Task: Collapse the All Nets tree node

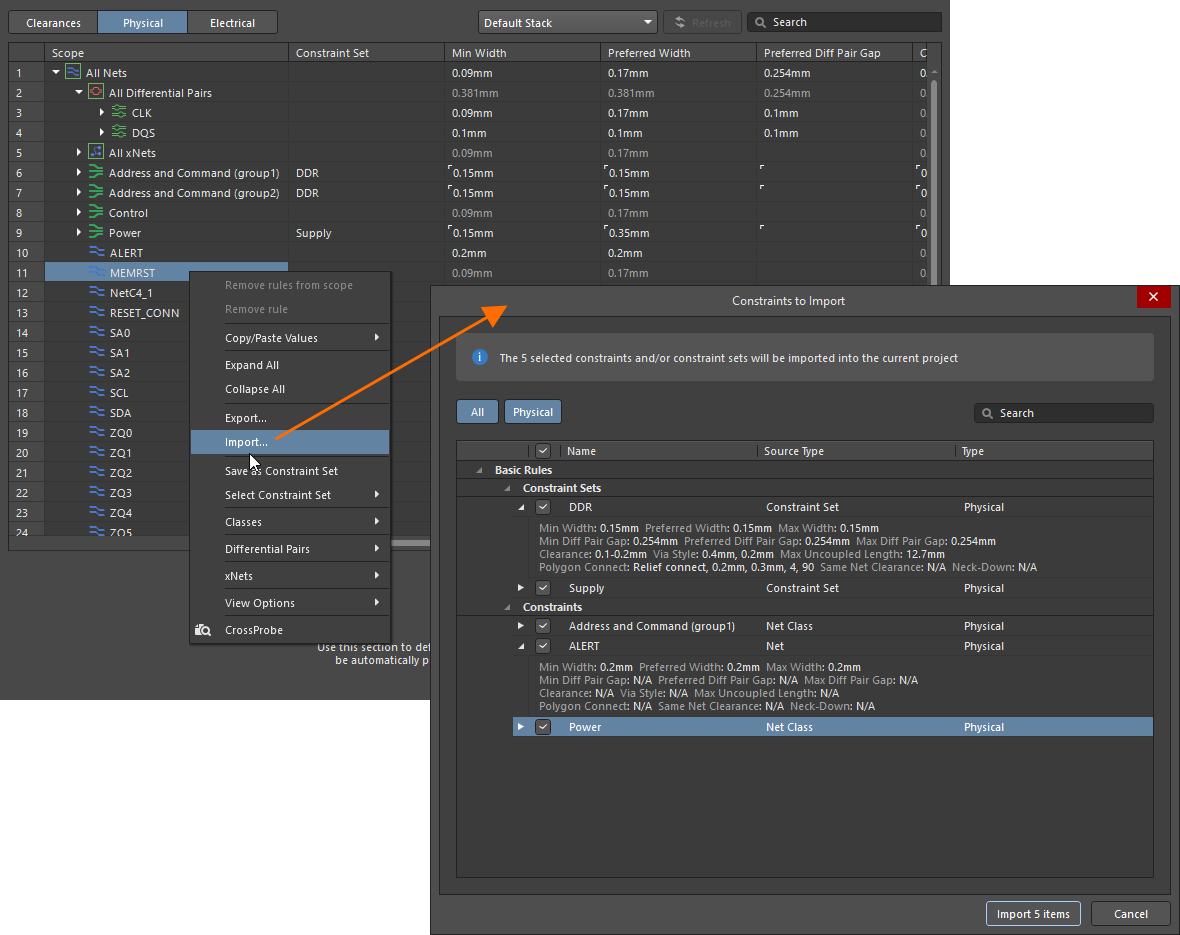Action: coord(56,72)
